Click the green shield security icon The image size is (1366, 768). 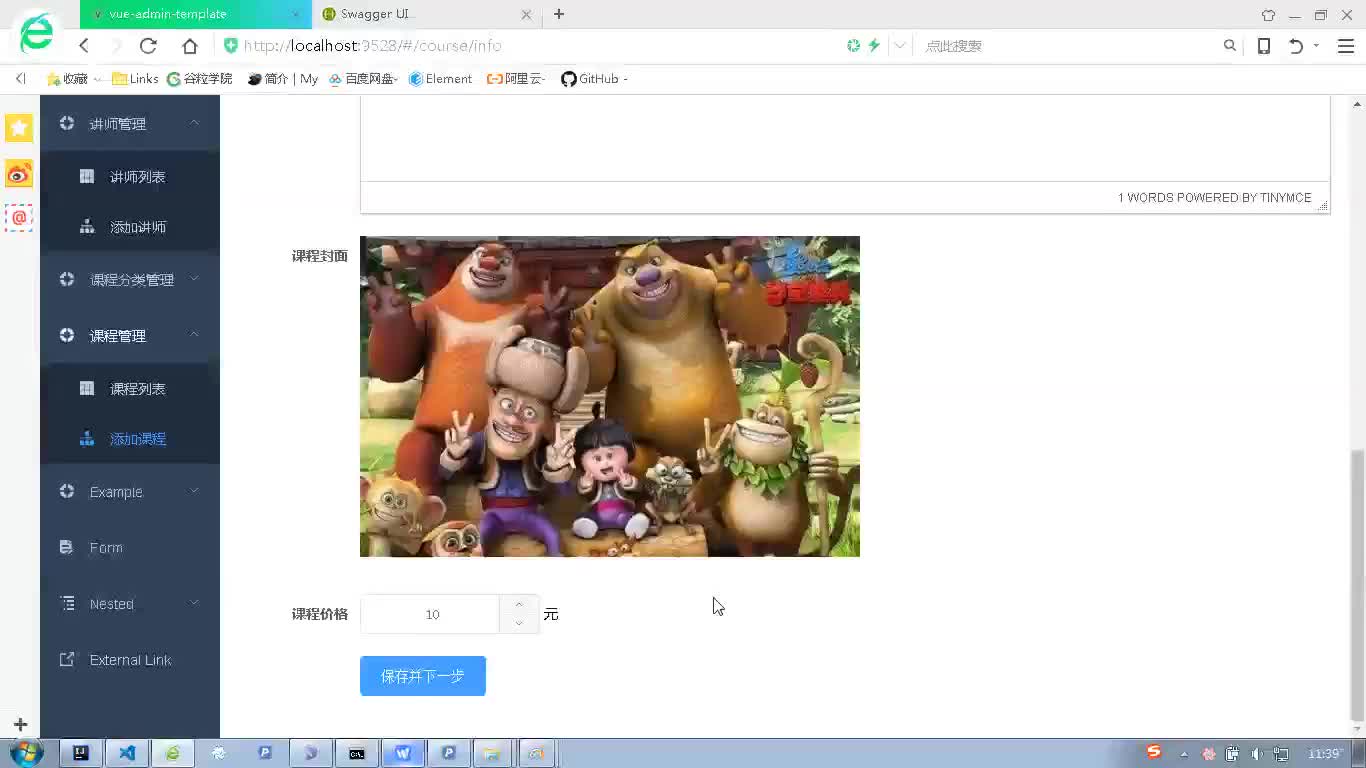coord(230,46)
